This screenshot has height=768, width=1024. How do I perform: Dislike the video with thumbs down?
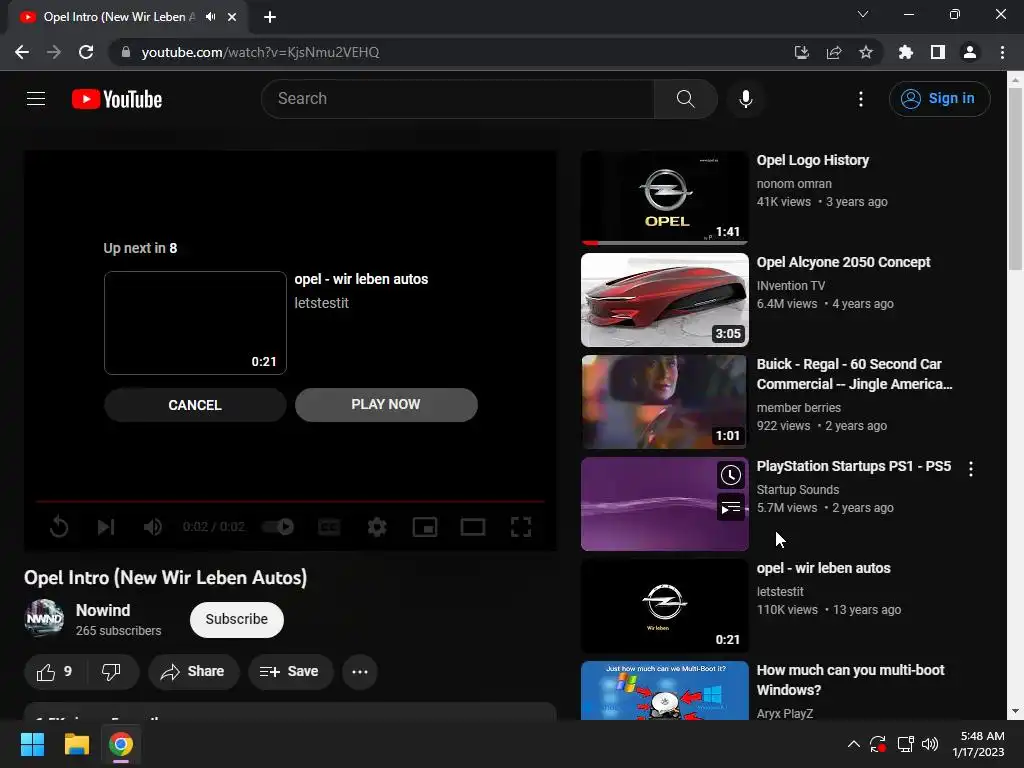[x=111, y=671]
